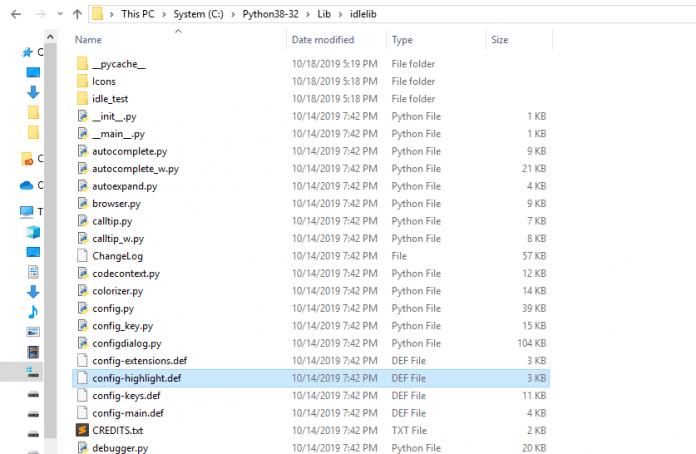This screenshot has height=454, width=696.
Task: Sort by Type column header
Action: pyautogui.click(x=402, y=40)
